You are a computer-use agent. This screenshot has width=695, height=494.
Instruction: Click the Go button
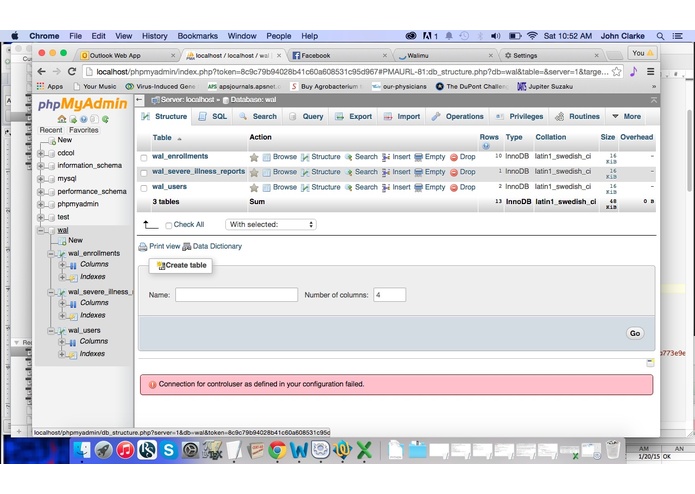(x=635, y=333)
